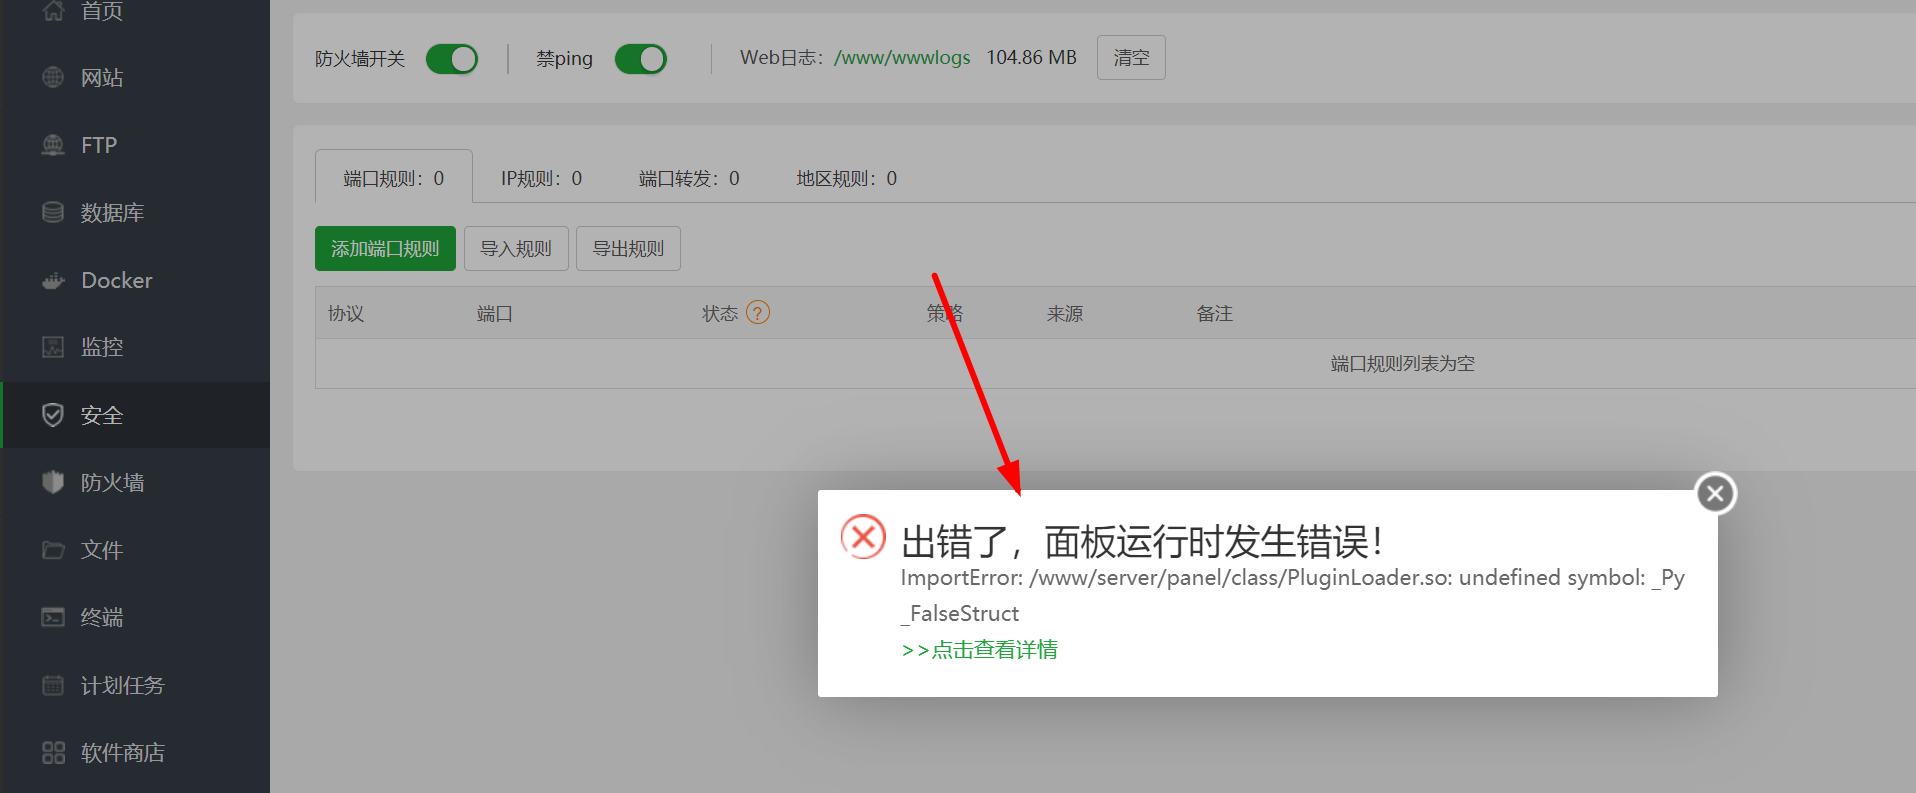Click the 端口规则列表为空 message
This screenshot has width=1916, height=793.
tap(1402, 363)
